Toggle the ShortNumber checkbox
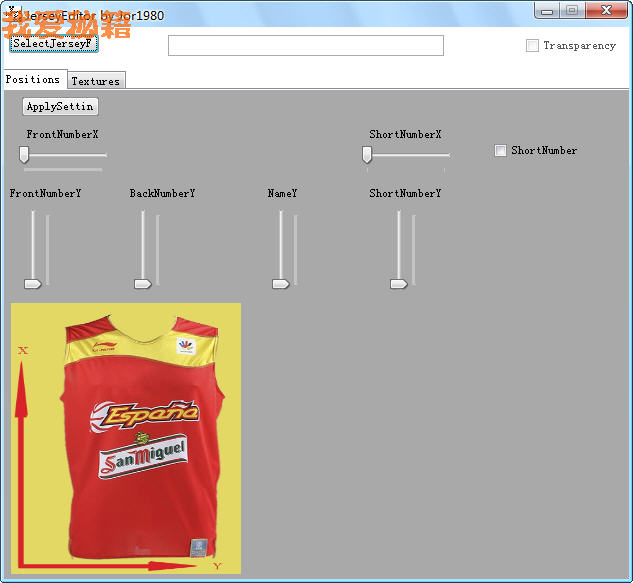Viewport: 633px width, 583px height. coord(501,151)
